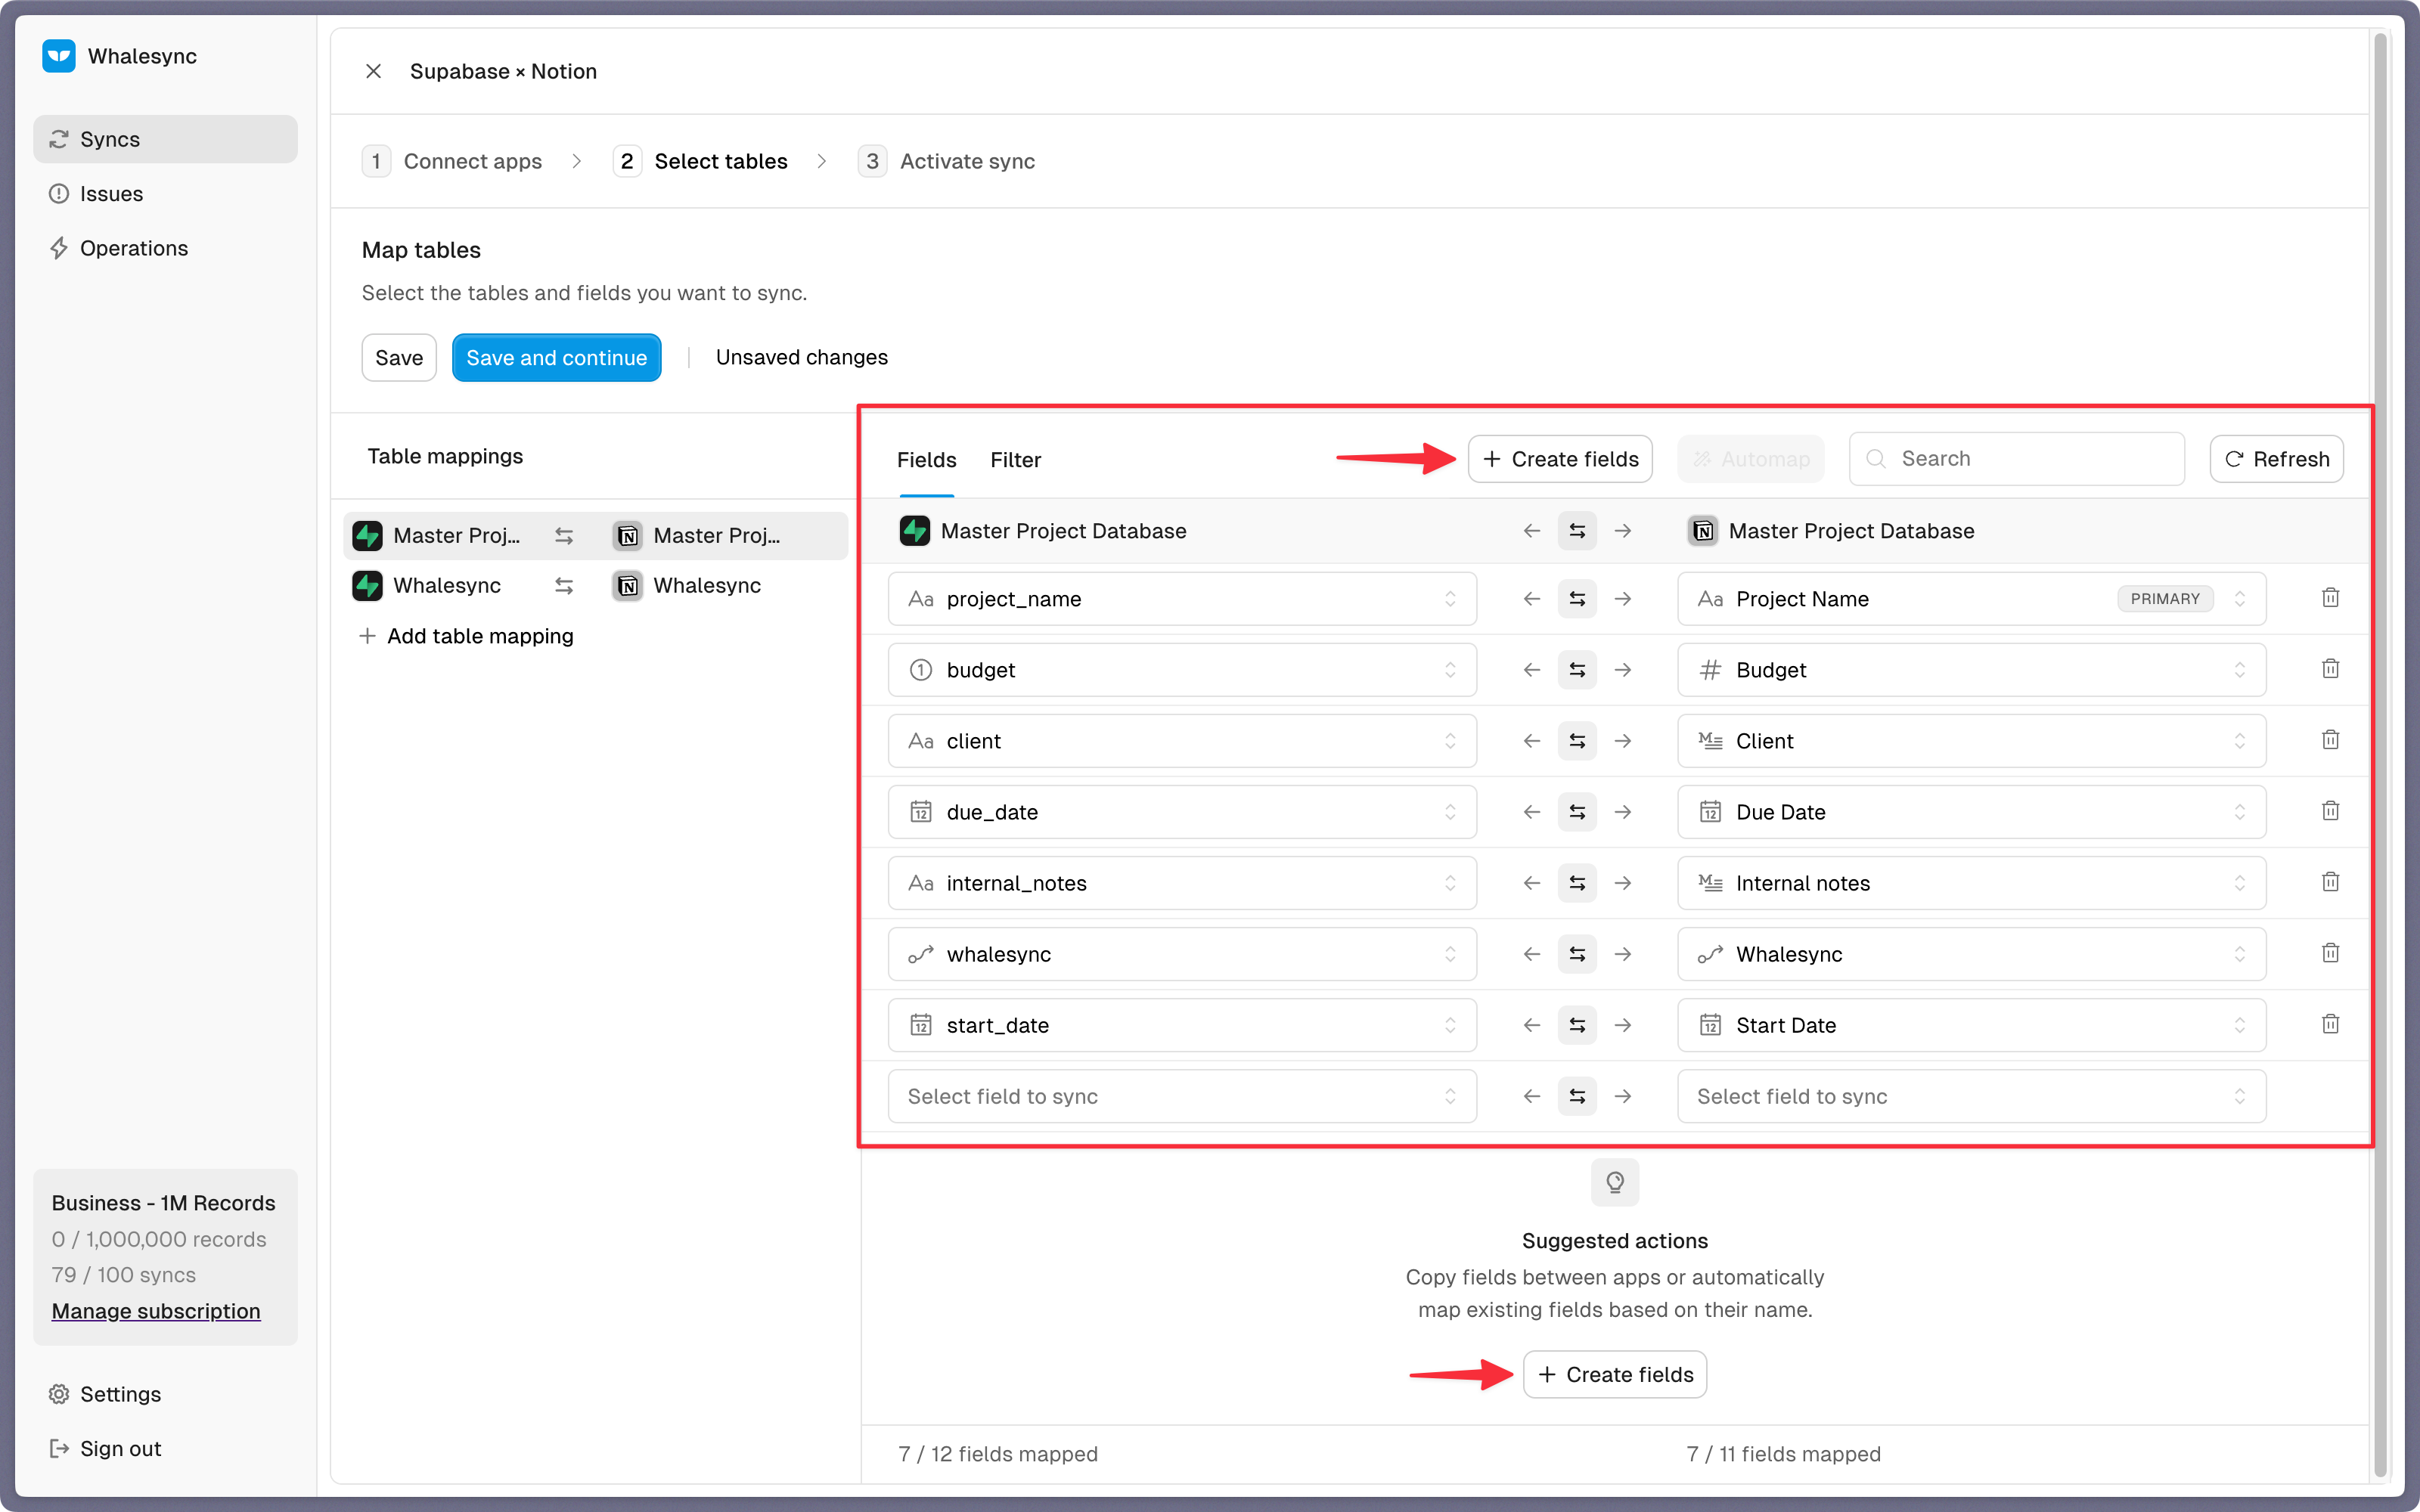This screenshot has height=1512, width=2420.
Task: Click the Refresh button
Action: point(2276,459)
